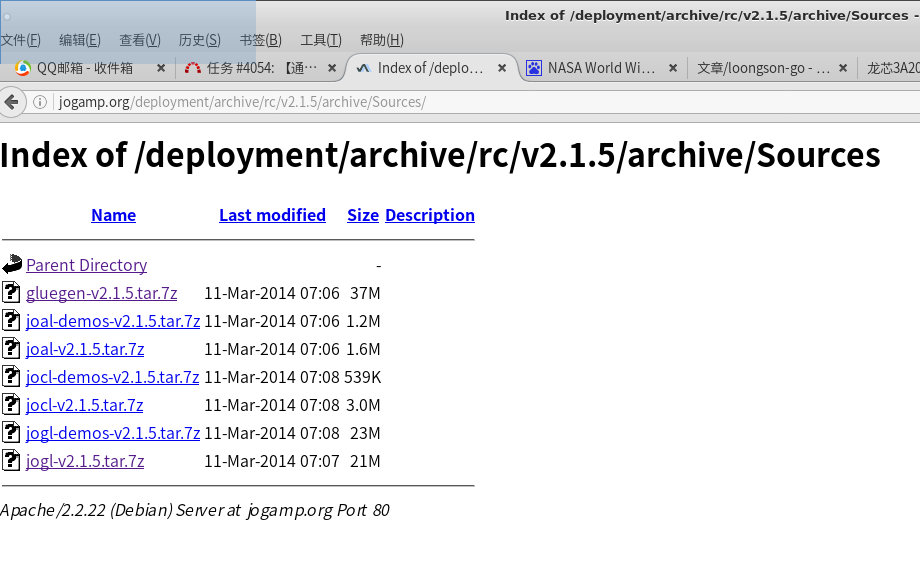Click file icon beside gluegen-v2.1.5.tar.7z
Image resolution: width=920 pixels, height=588 pixels.
click(x=11, y=293)
